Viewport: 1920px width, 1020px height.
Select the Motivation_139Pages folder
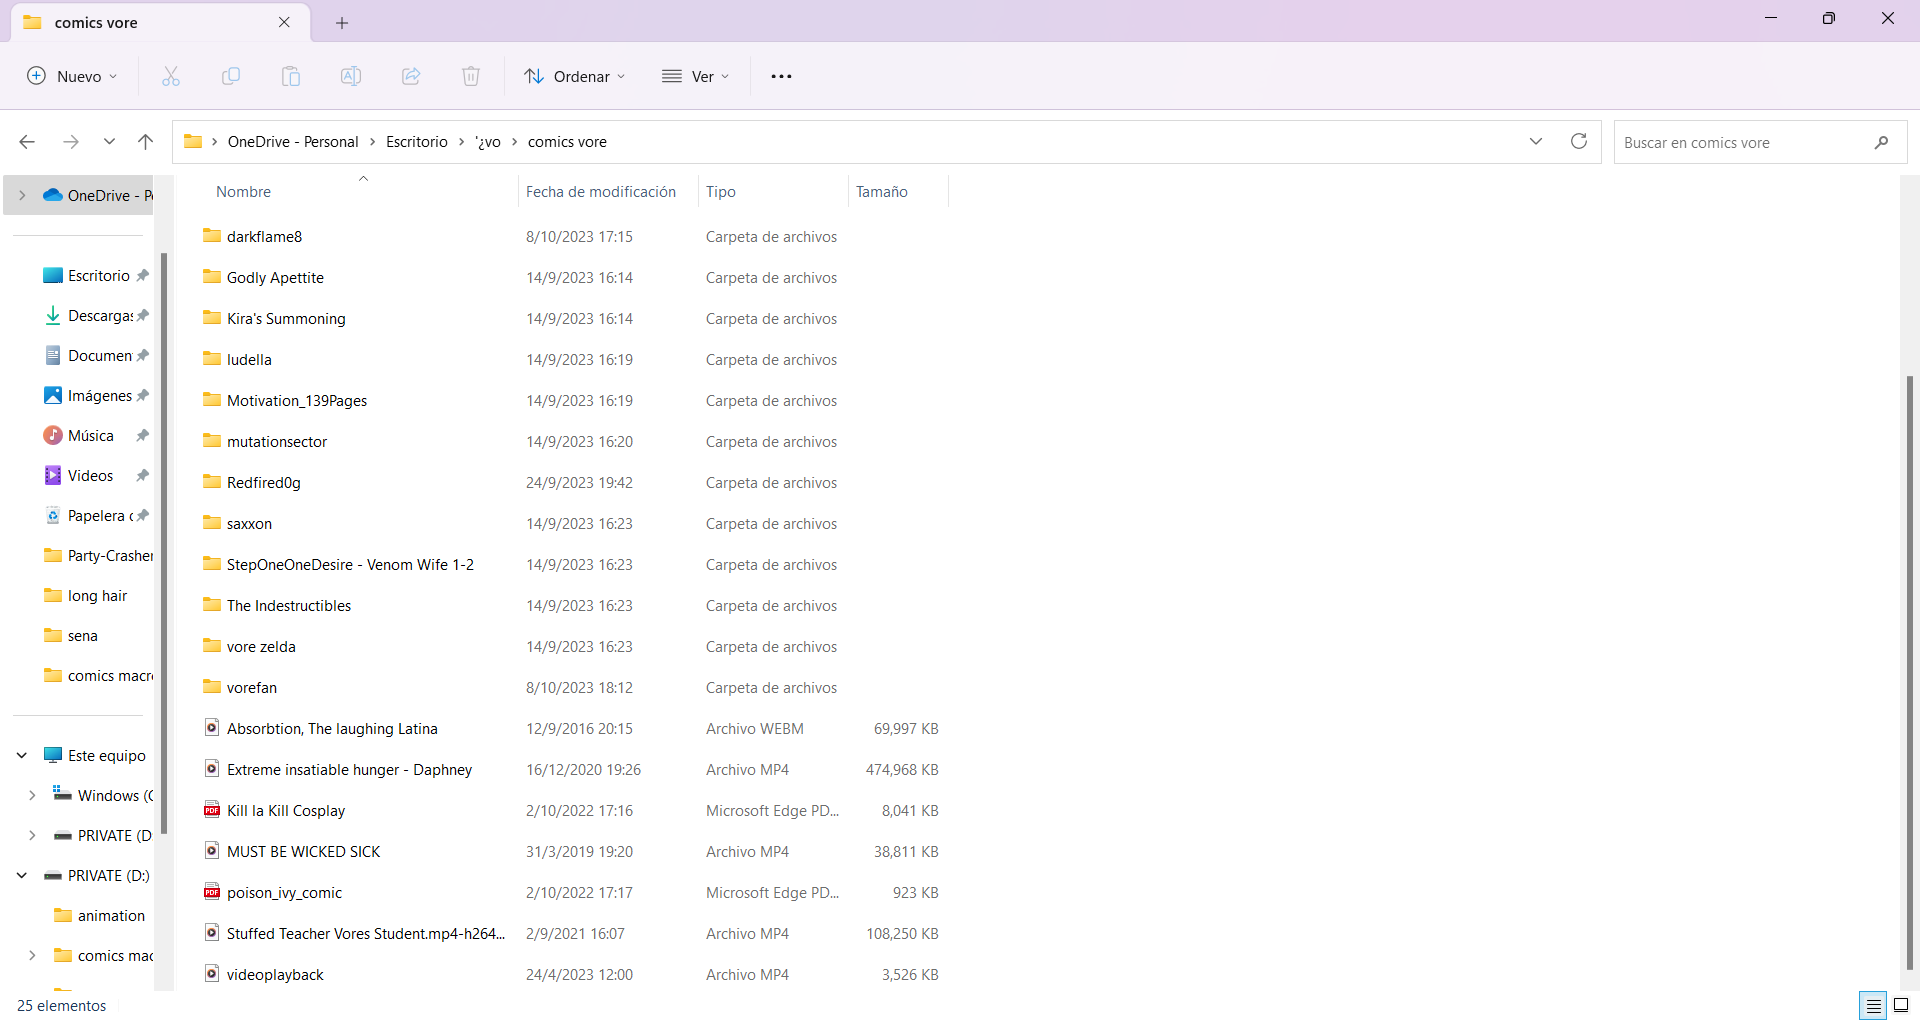tap(297, 400)
